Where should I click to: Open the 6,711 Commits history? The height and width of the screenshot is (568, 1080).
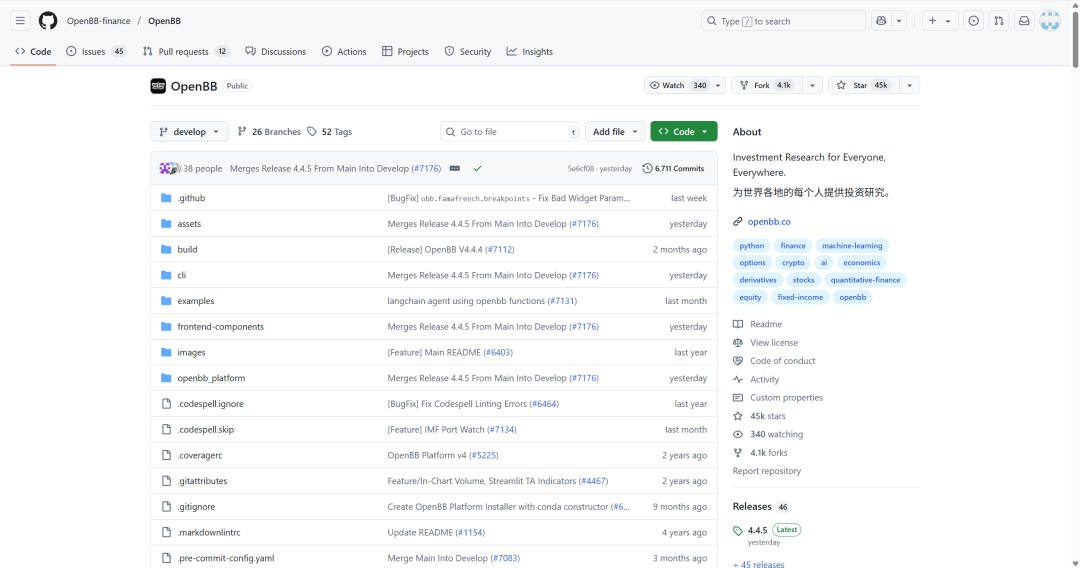coord(673,169)
